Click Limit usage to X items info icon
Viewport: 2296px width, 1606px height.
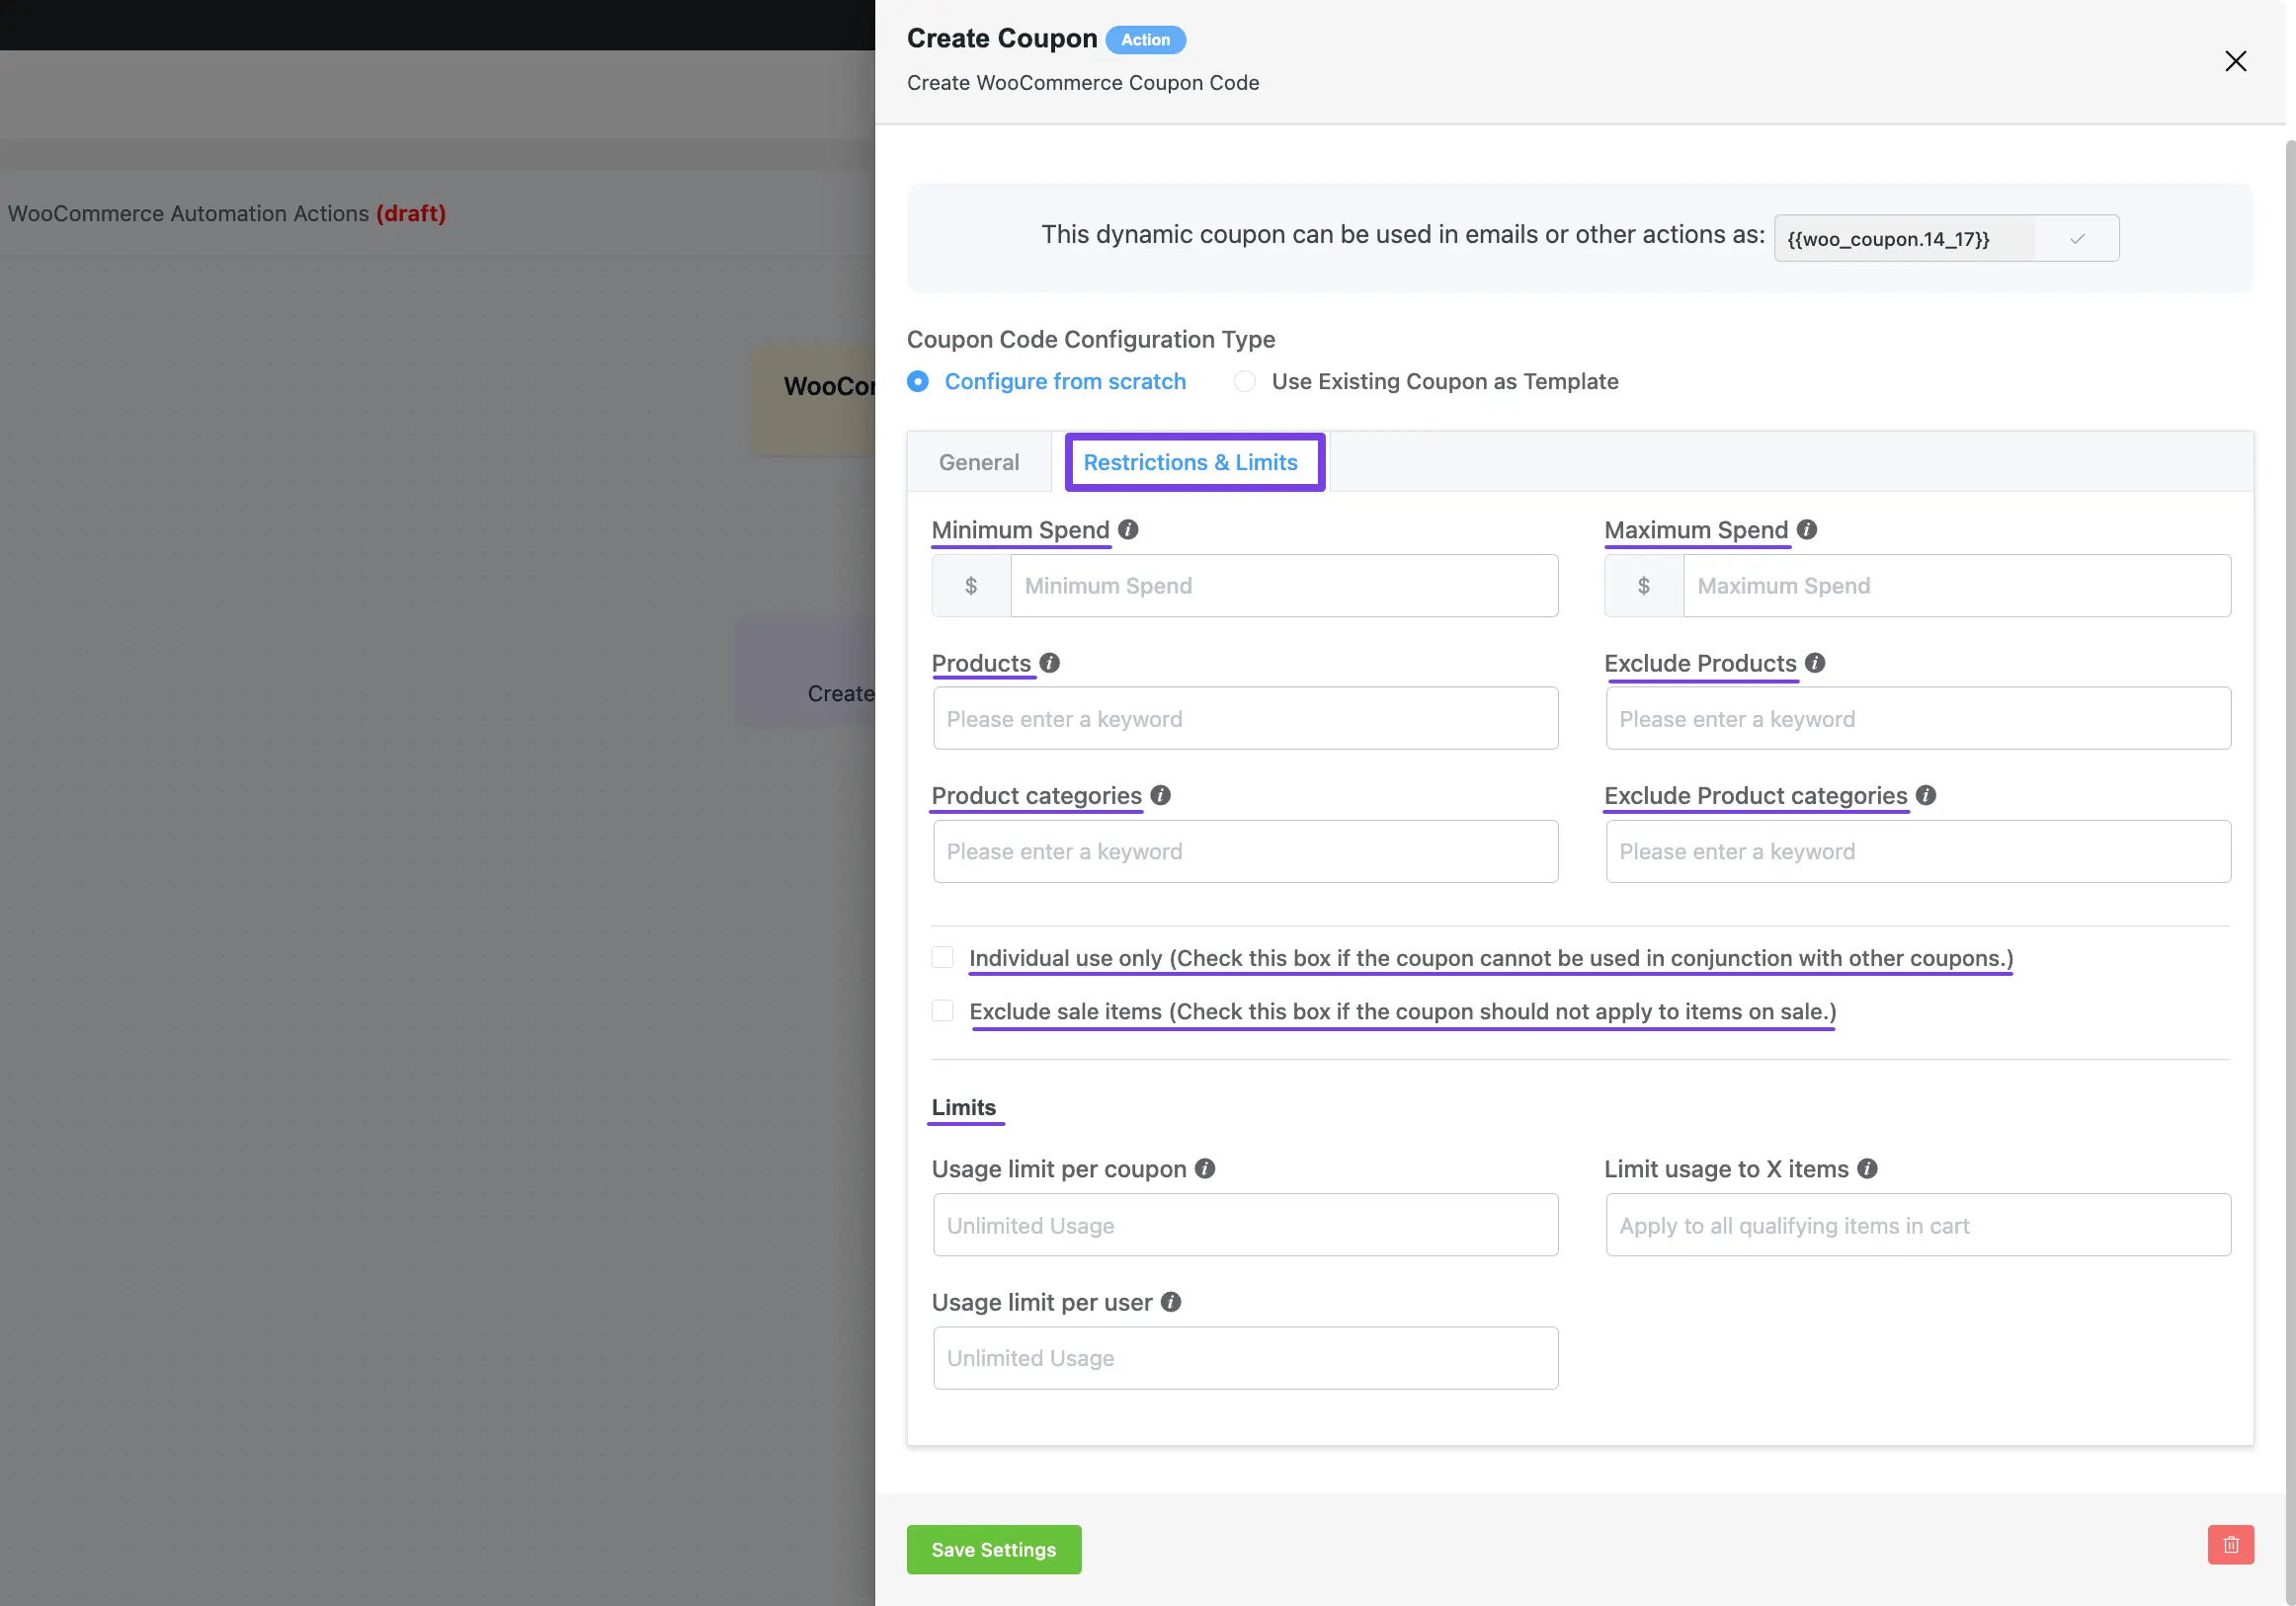(1867, 1168)
